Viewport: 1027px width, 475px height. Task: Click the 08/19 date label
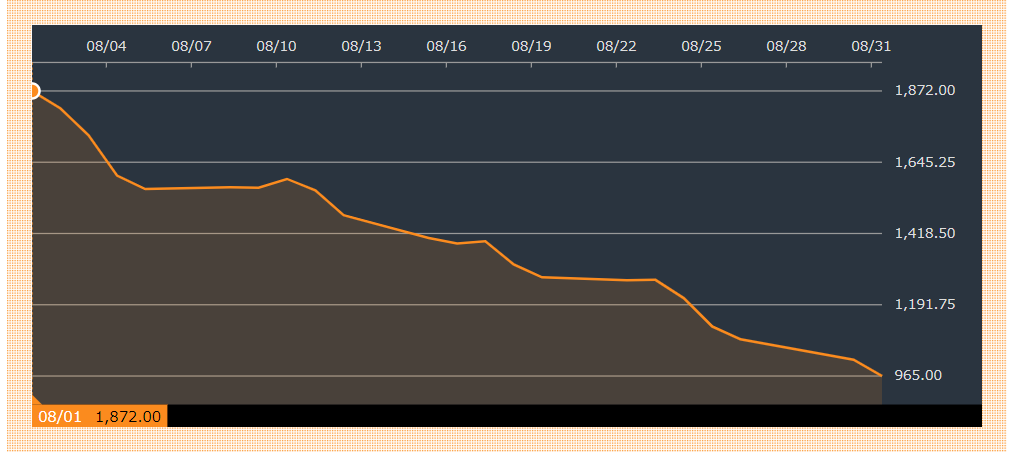point(531,46)
